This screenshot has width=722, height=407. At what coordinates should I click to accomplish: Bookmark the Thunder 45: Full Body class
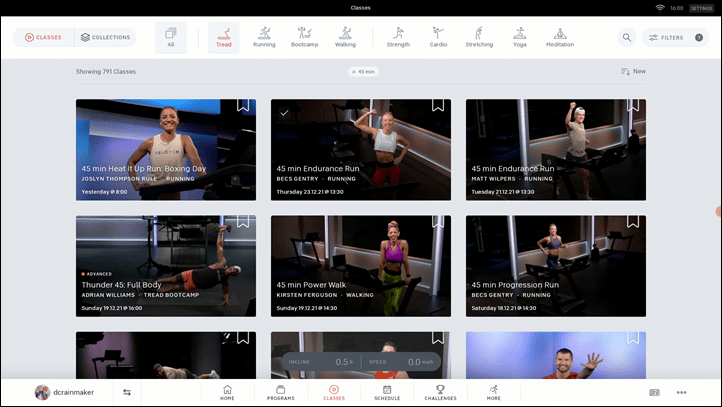[x=243, y=221]
